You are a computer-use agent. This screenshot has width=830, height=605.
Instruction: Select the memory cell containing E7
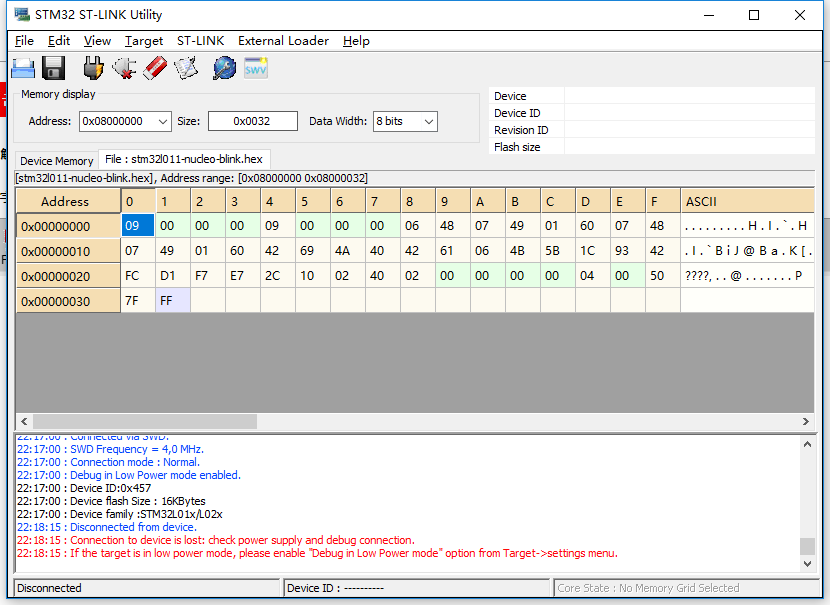tap(242, 276)
